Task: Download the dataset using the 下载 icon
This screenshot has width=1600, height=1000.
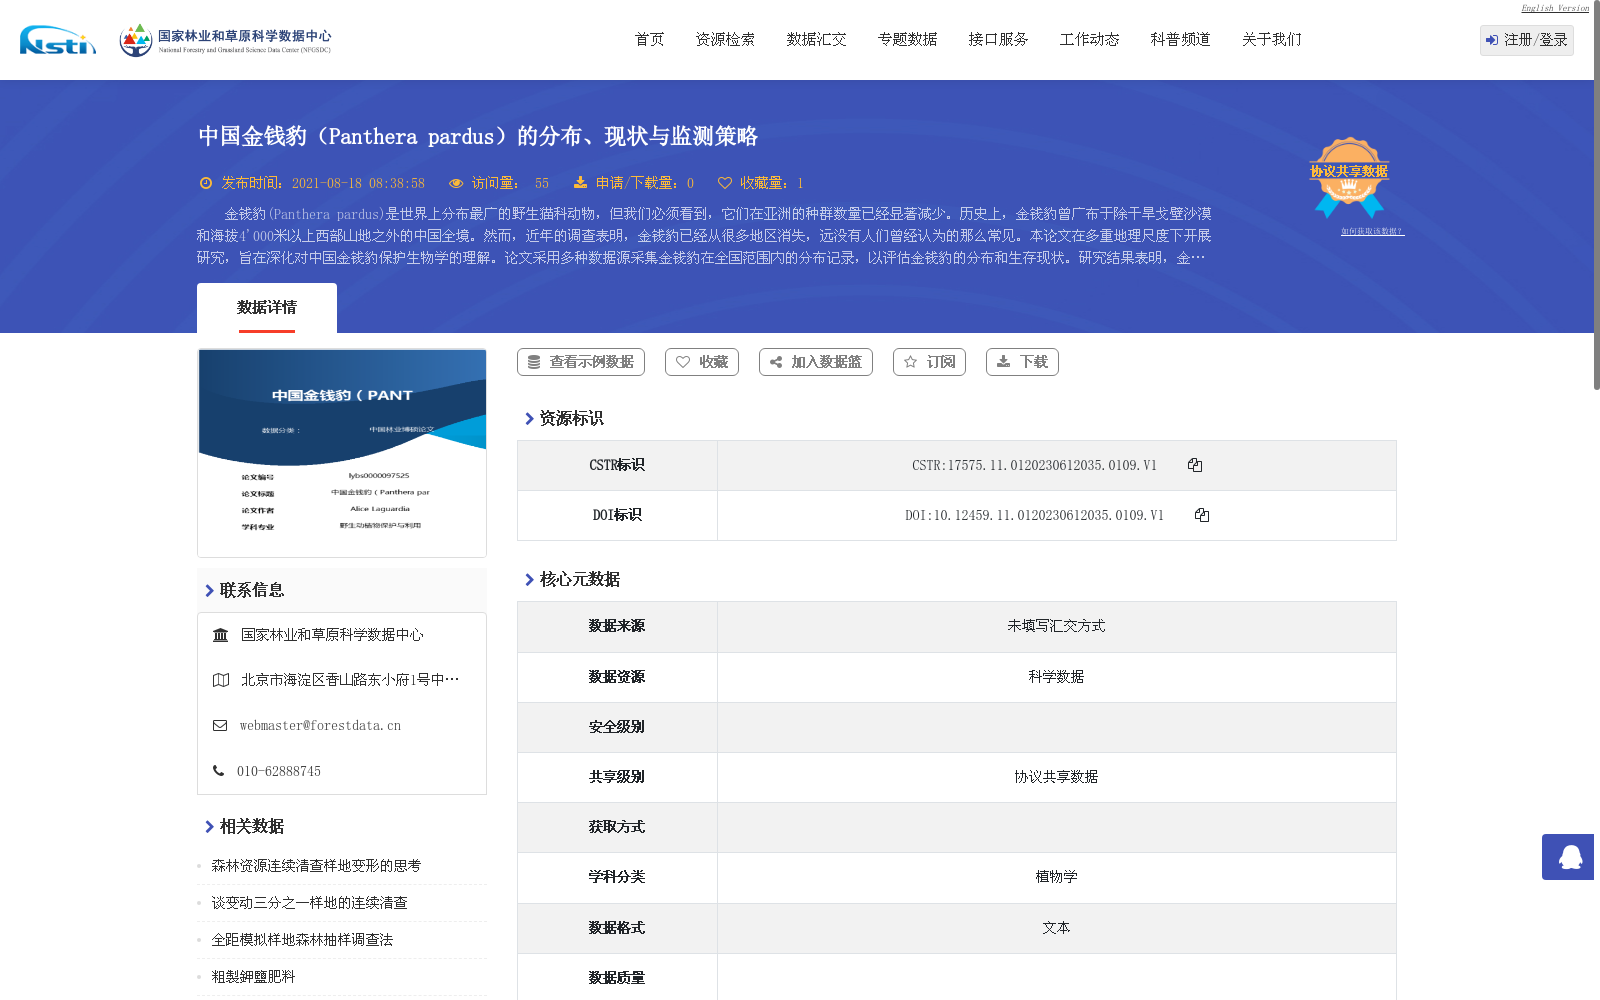Action: pos(1003,361)
